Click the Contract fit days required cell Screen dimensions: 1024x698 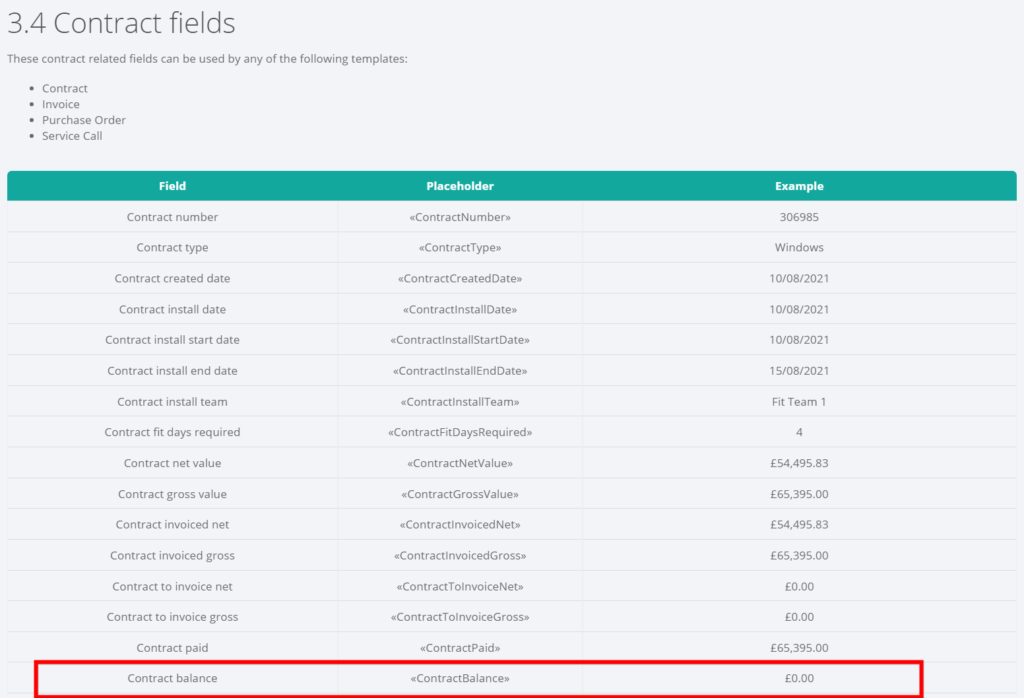pyautogui.click(x=172, y=432)
